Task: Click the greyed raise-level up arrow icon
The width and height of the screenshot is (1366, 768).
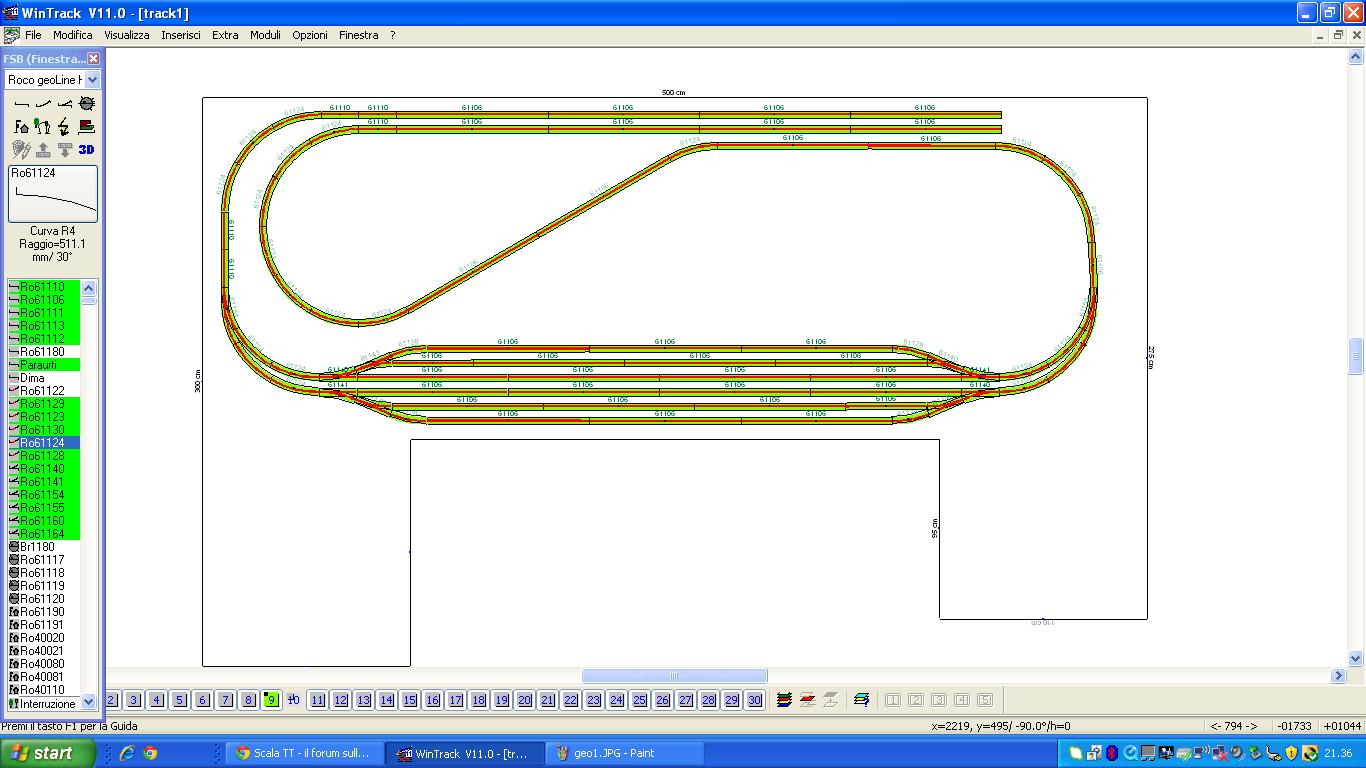Action: 43,149
